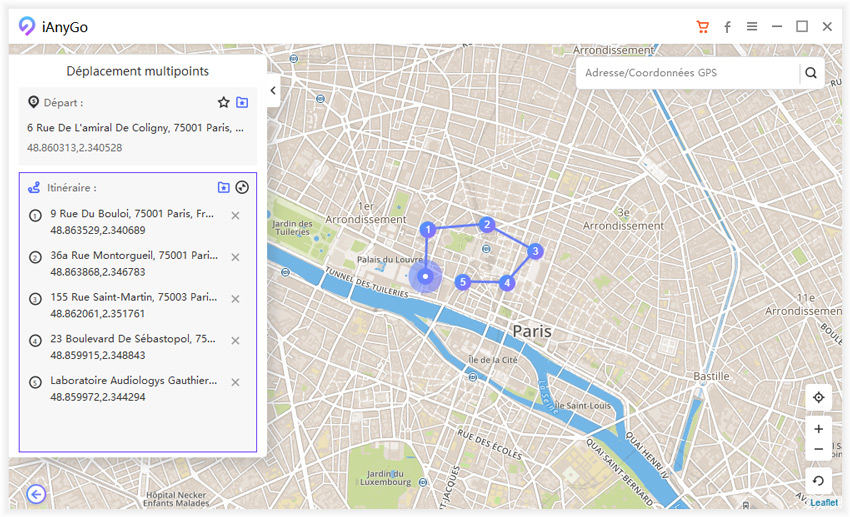Open the Leaflet attribution link
The height and width of the screenshot is (517, 850).
point(824,502)
